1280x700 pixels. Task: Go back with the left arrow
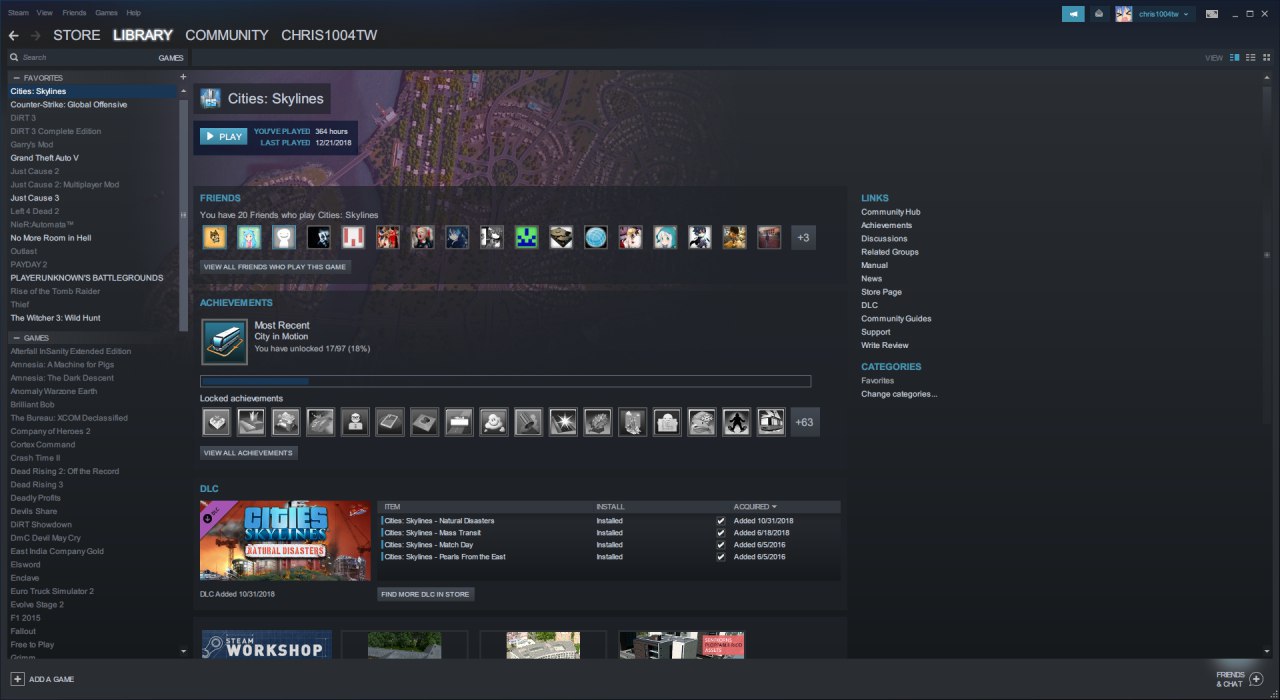pyautogui.click(x=14, y=35)
